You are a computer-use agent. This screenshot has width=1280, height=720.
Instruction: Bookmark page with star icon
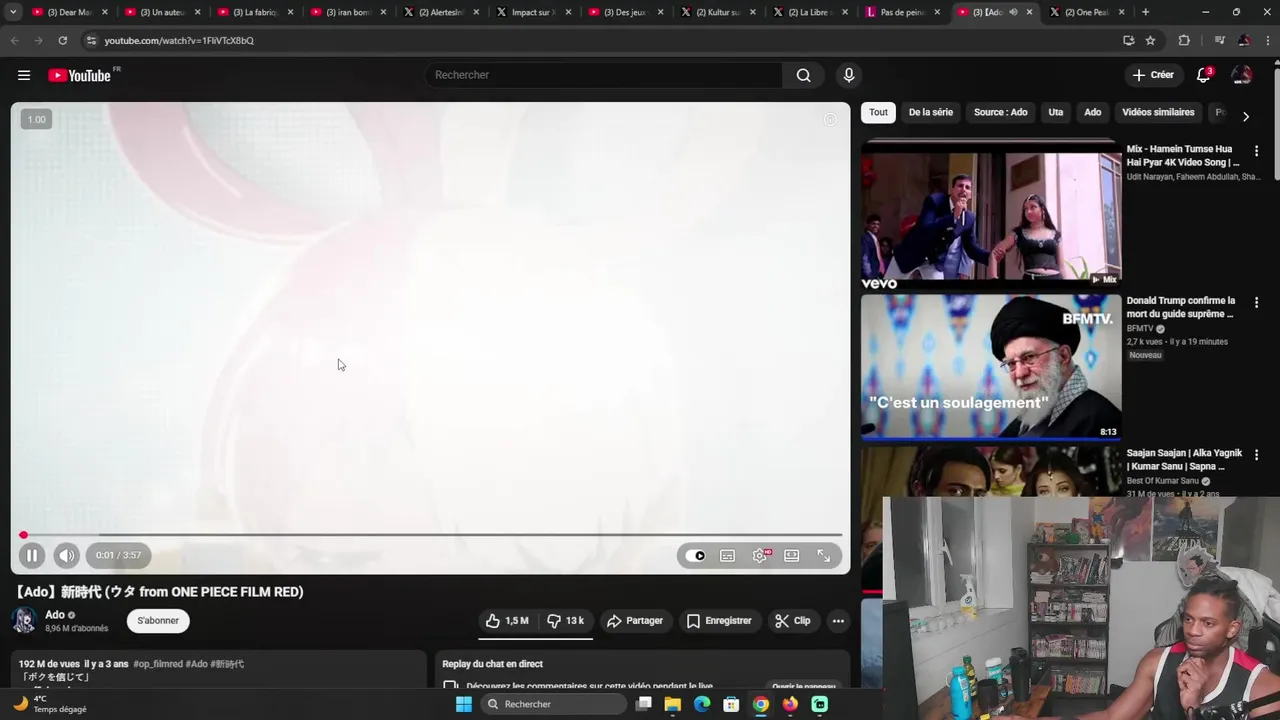coord(1151,40)
